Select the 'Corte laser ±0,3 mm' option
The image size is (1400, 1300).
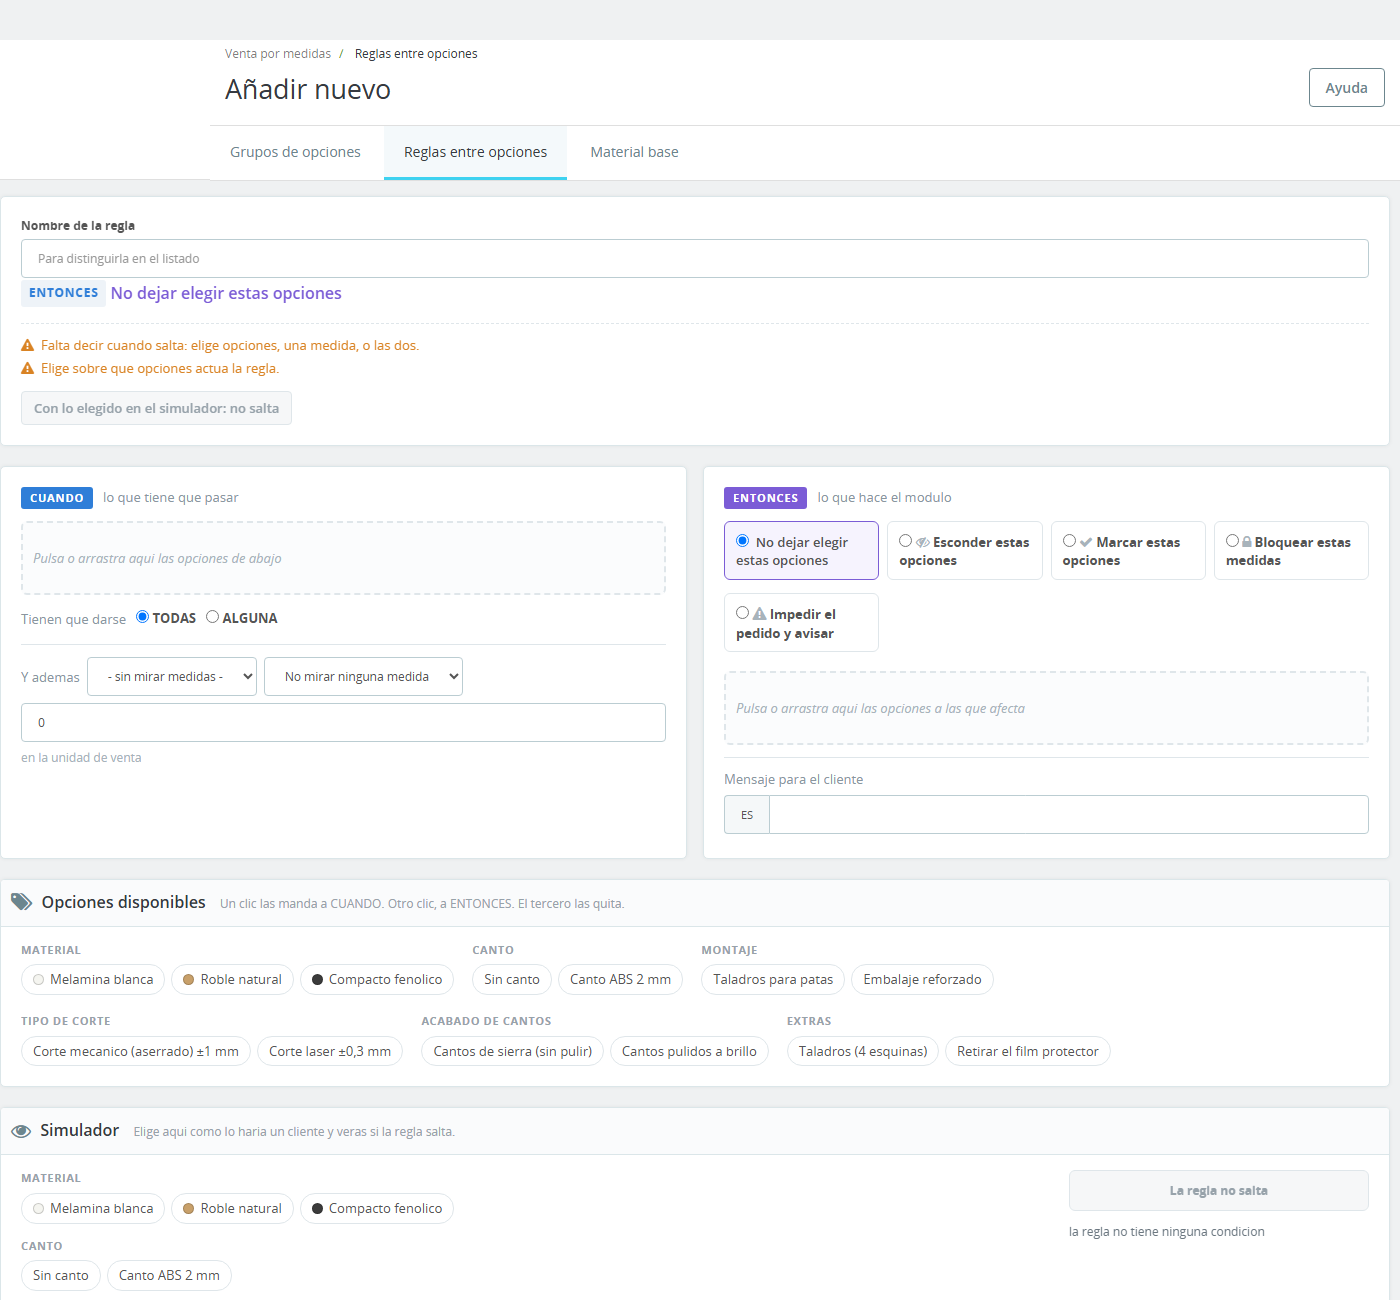(x=330, y=1051)
